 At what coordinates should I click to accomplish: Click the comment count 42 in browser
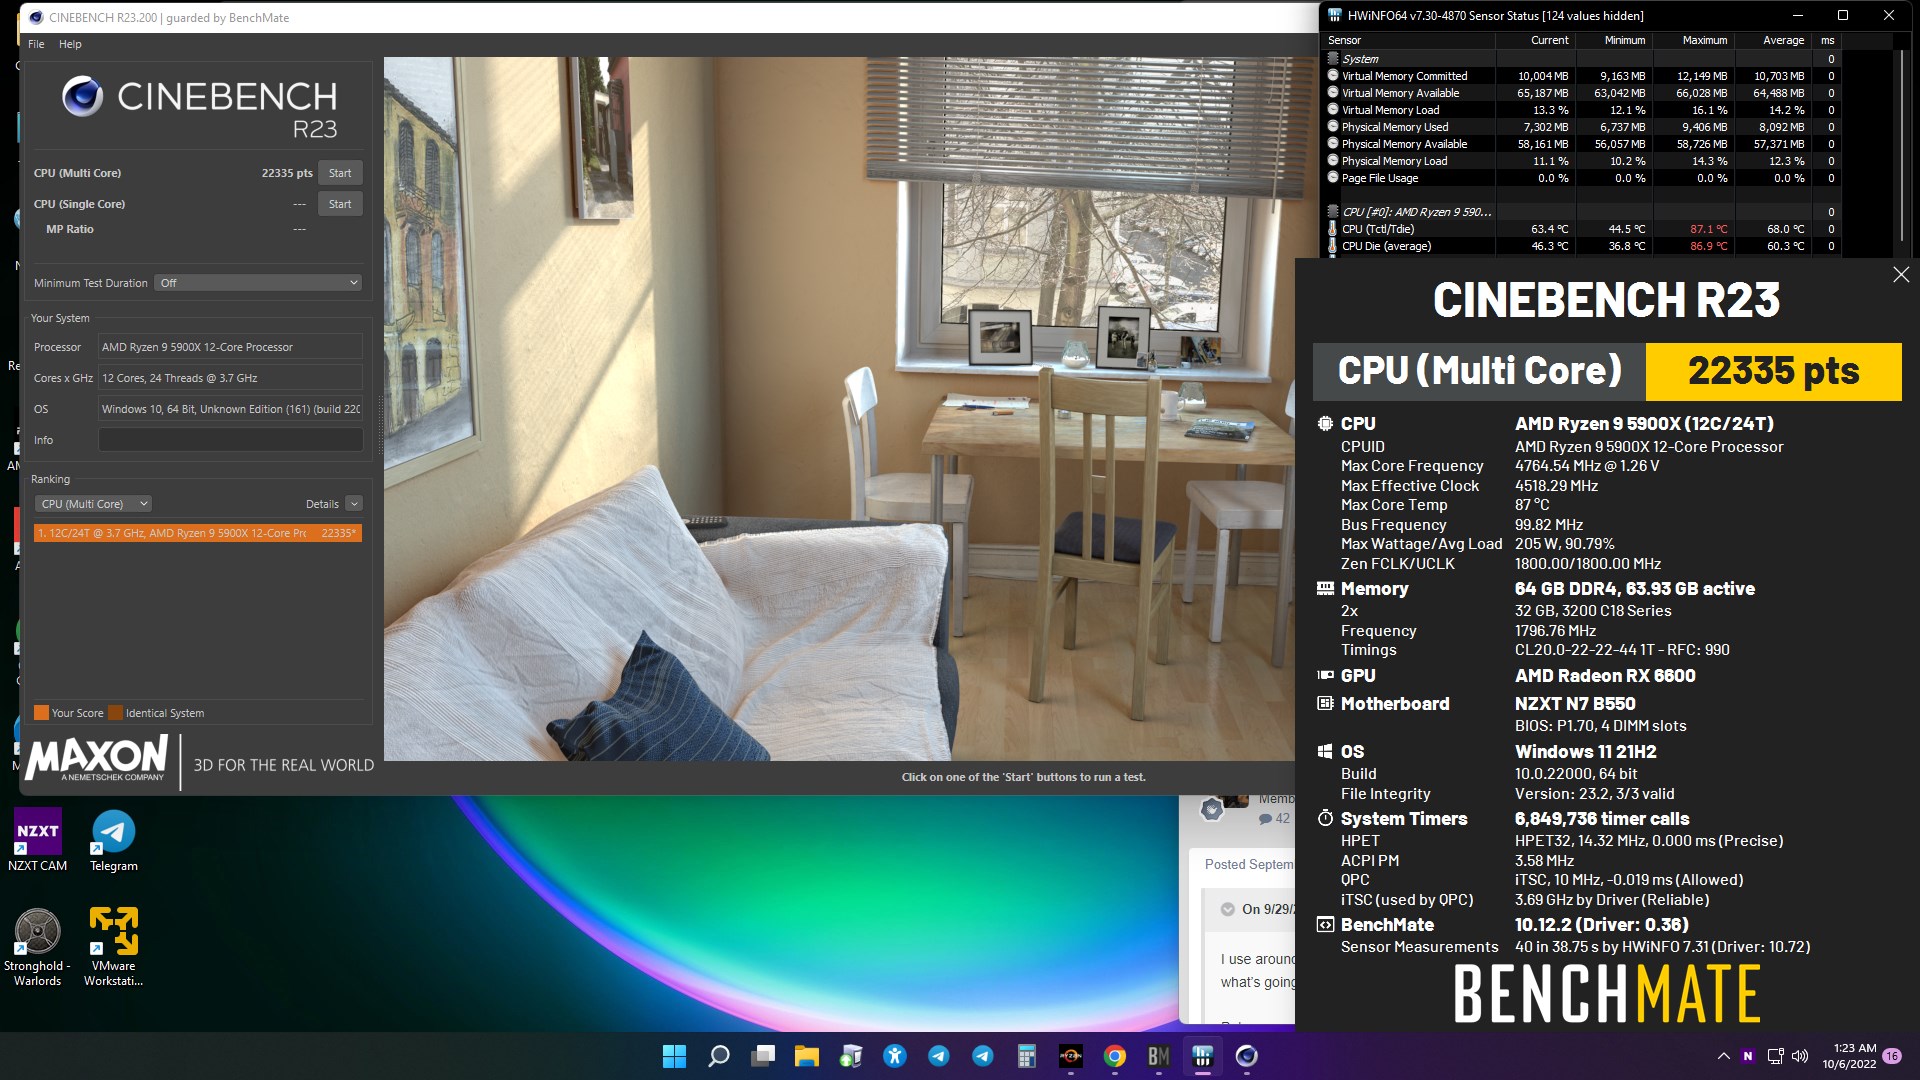[1275, 819]
